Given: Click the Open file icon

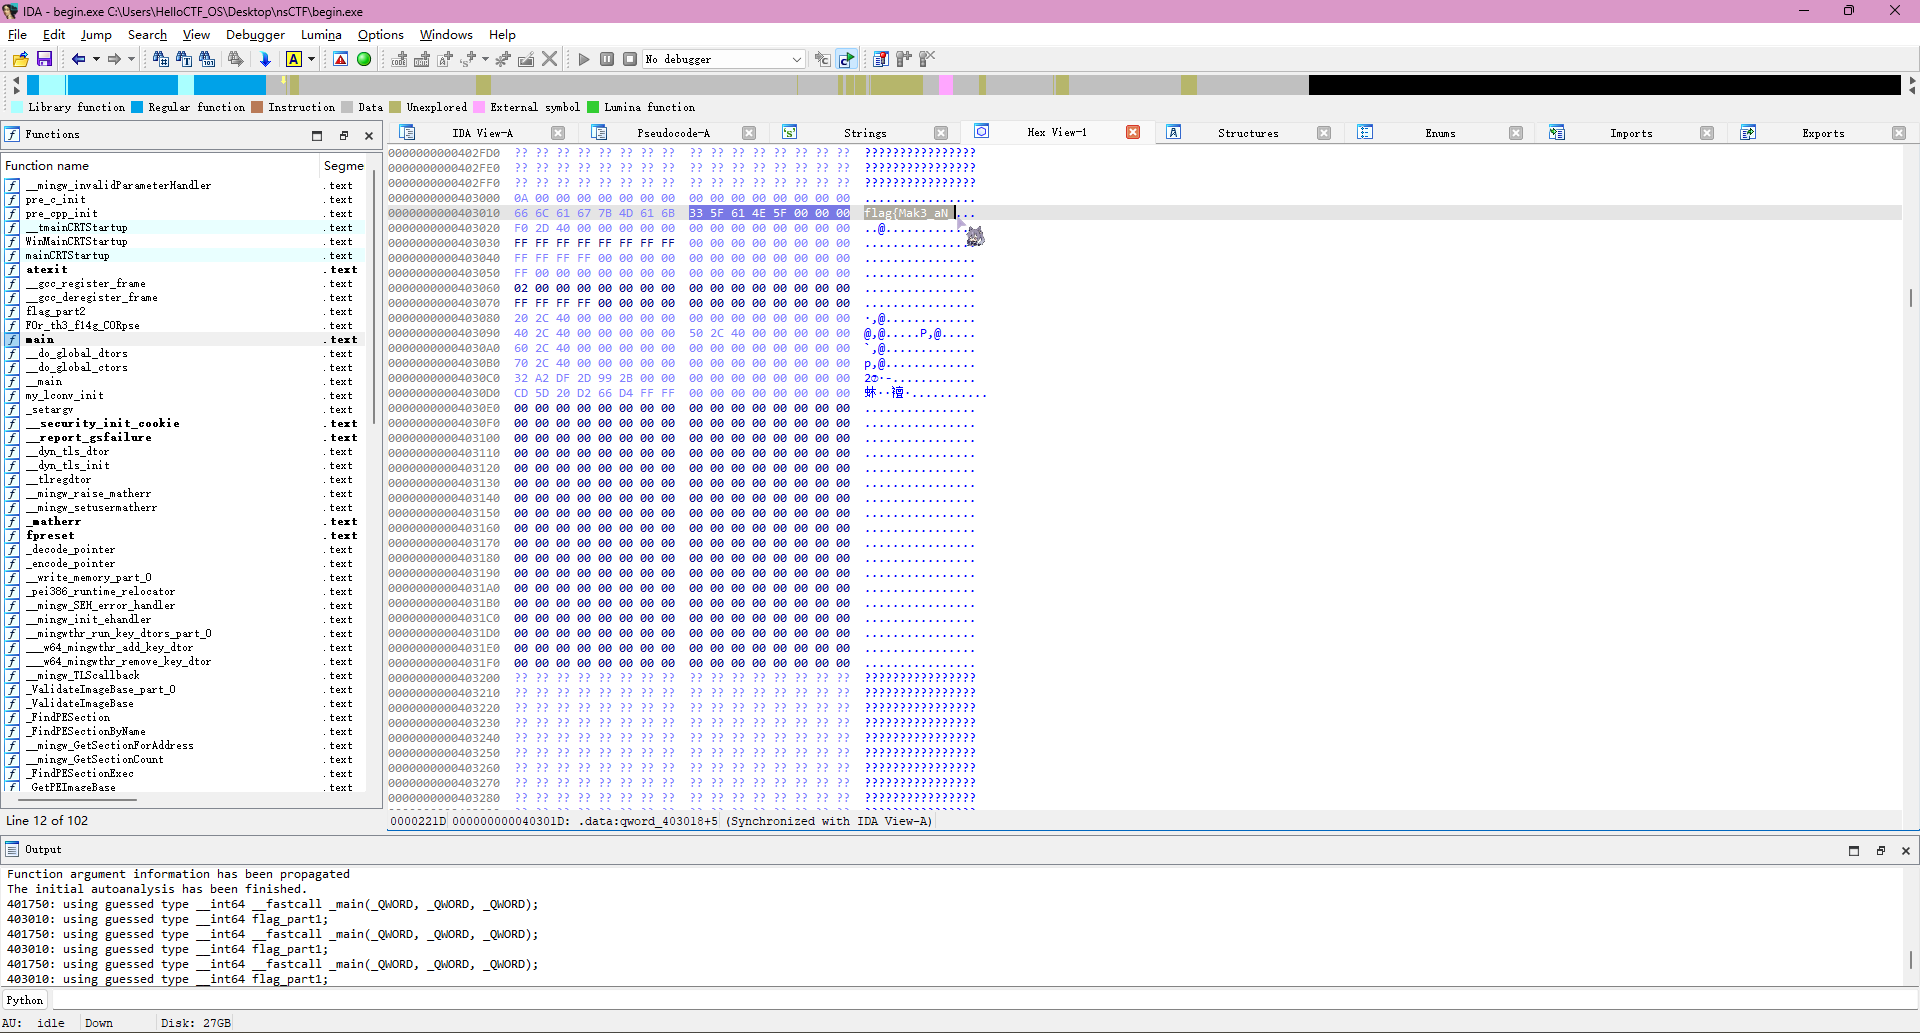Looking at the screenshot, I should coord(20,60).
